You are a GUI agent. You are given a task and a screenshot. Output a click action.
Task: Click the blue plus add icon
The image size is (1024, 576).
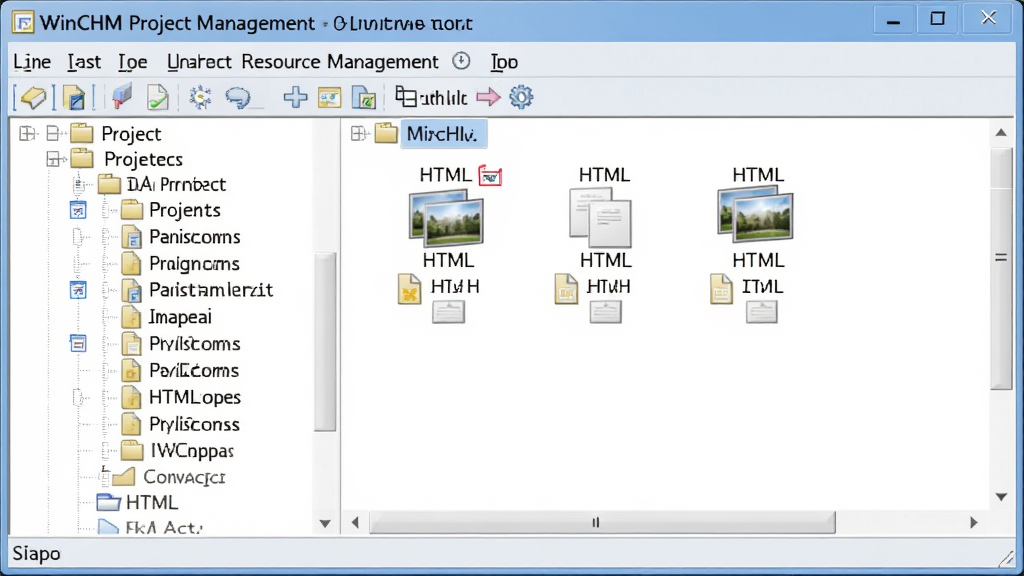[295, 97]
